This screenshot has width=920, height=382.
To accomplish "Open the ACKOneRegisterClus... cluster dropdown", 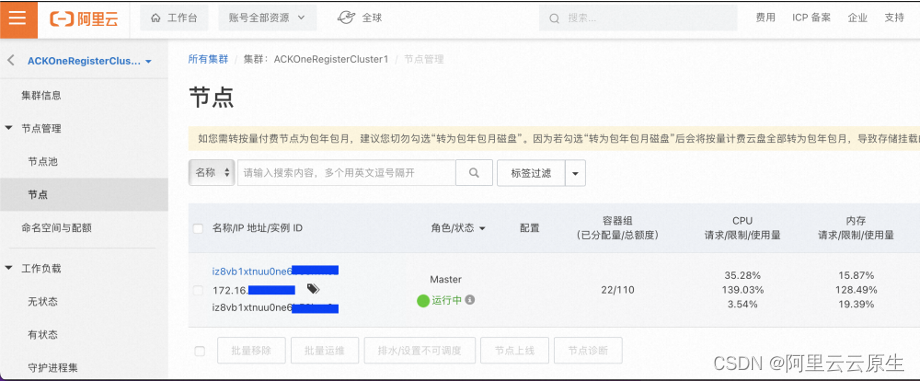I will (x=89, y=61).
